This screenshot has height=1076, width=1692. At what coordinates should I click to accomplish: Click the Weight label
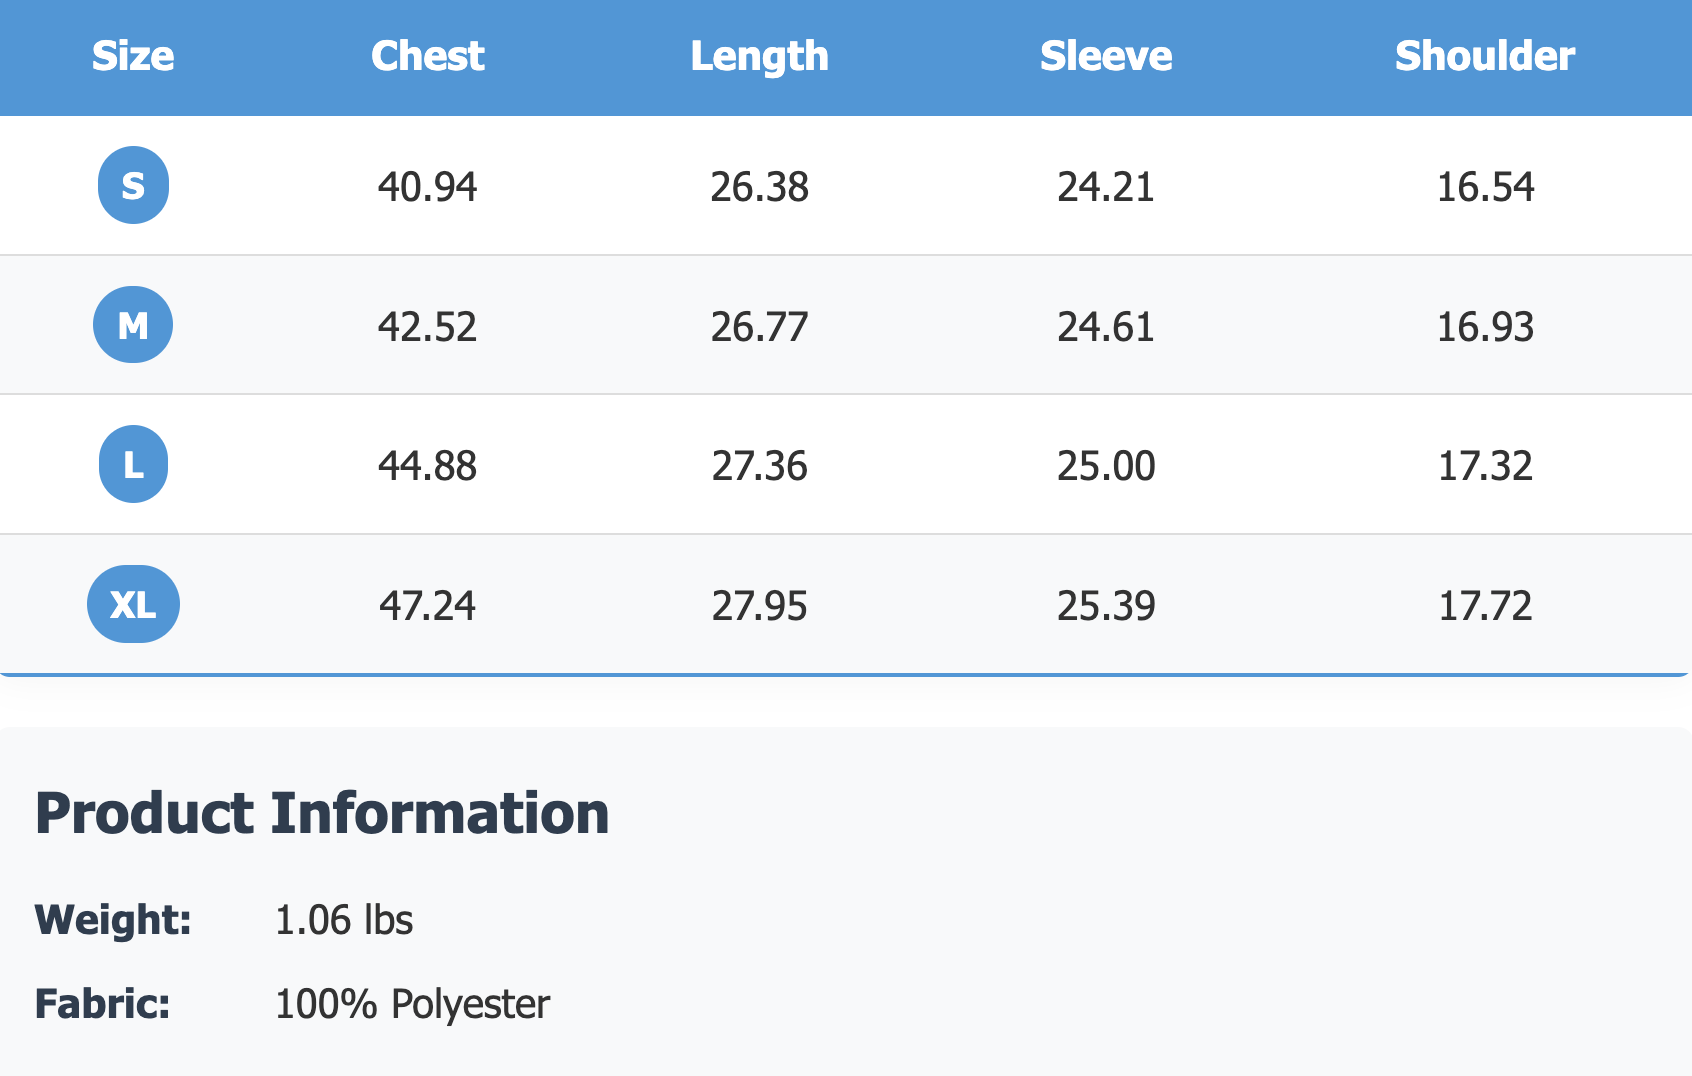tap(113, 920)
